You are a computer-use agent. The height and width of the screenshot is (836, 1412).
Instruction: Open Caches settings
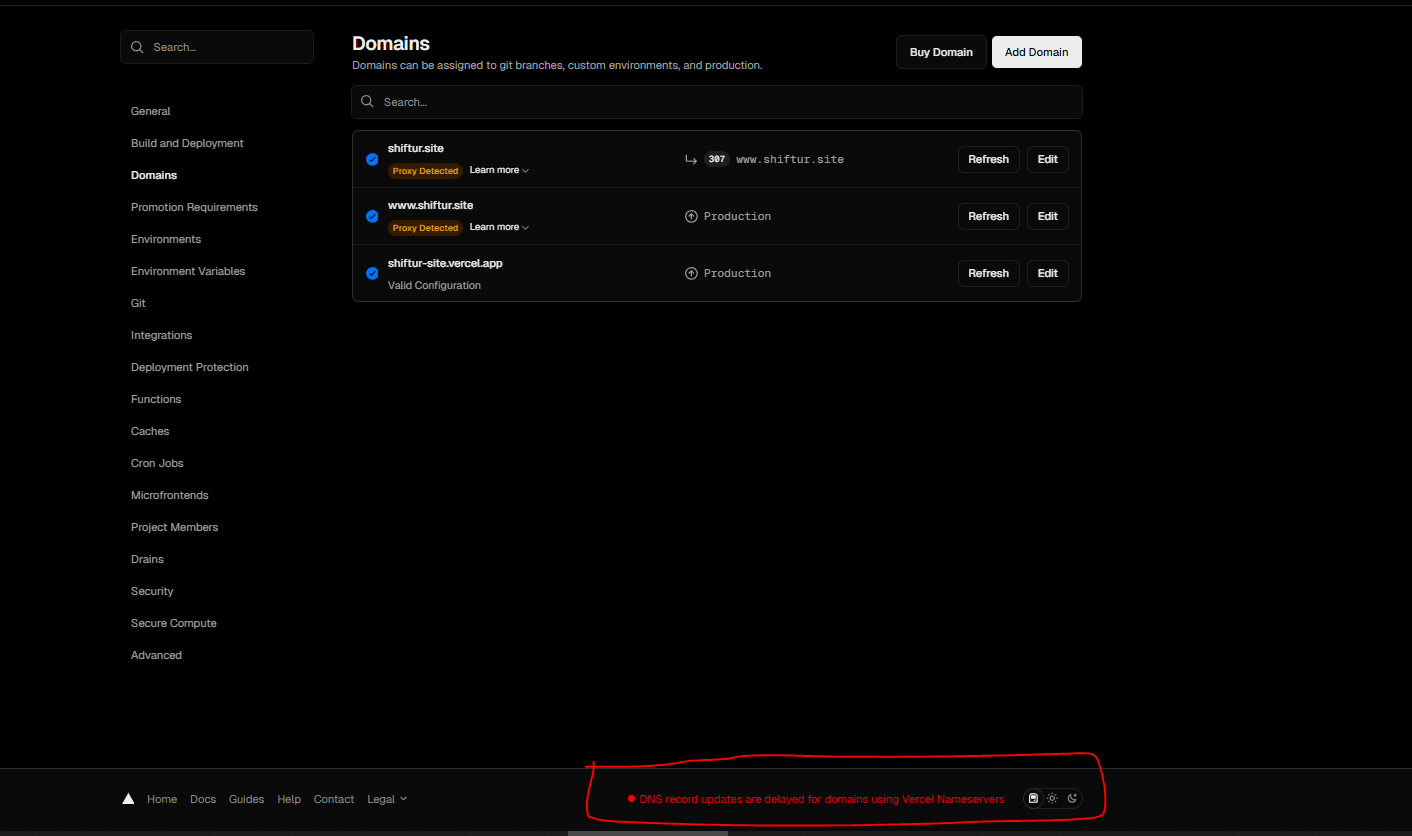(x=150, y=431)
